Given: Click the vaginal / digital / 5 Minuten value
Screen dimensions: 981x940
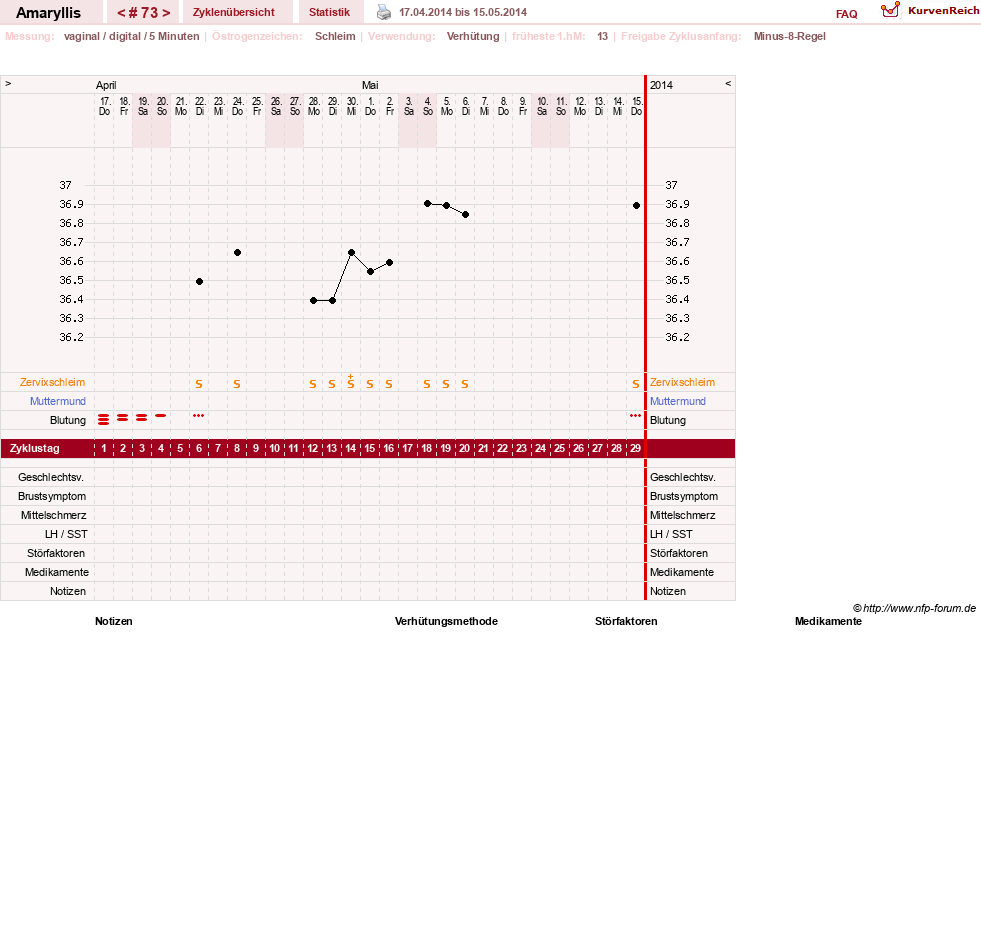Looking at the screenshot, I should pos(131,36).
